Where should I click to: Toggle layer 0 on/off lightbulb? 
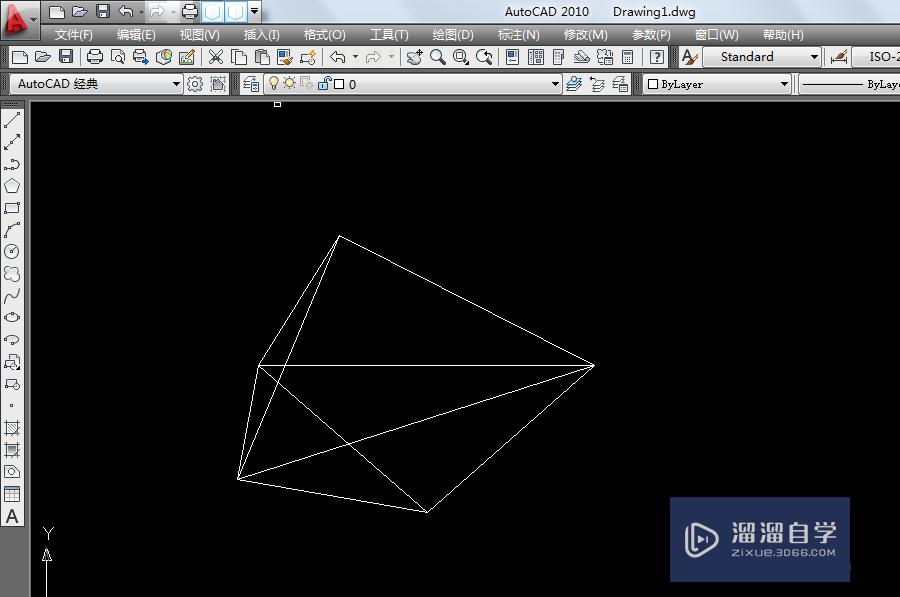(x=274, y=83)
